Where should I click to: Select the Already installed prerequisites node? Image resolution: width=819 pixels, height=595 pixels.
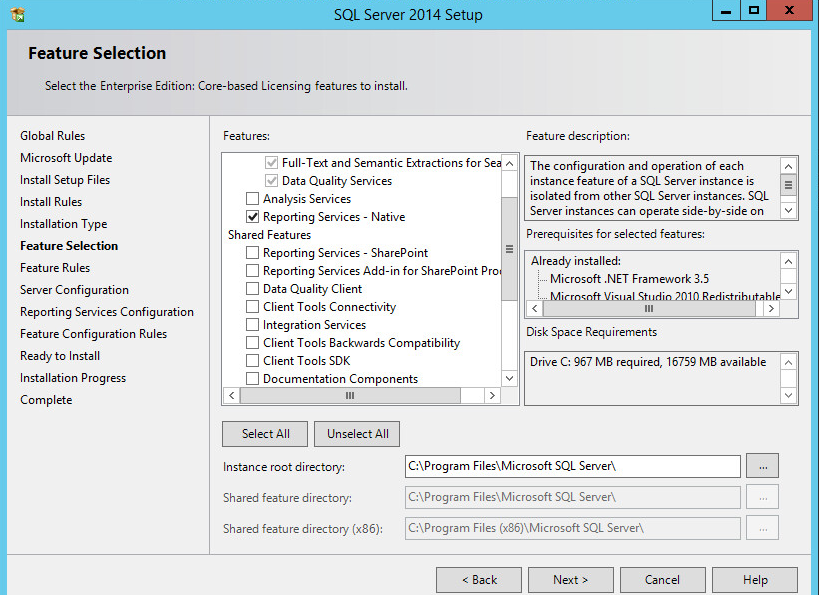point(576,261)
